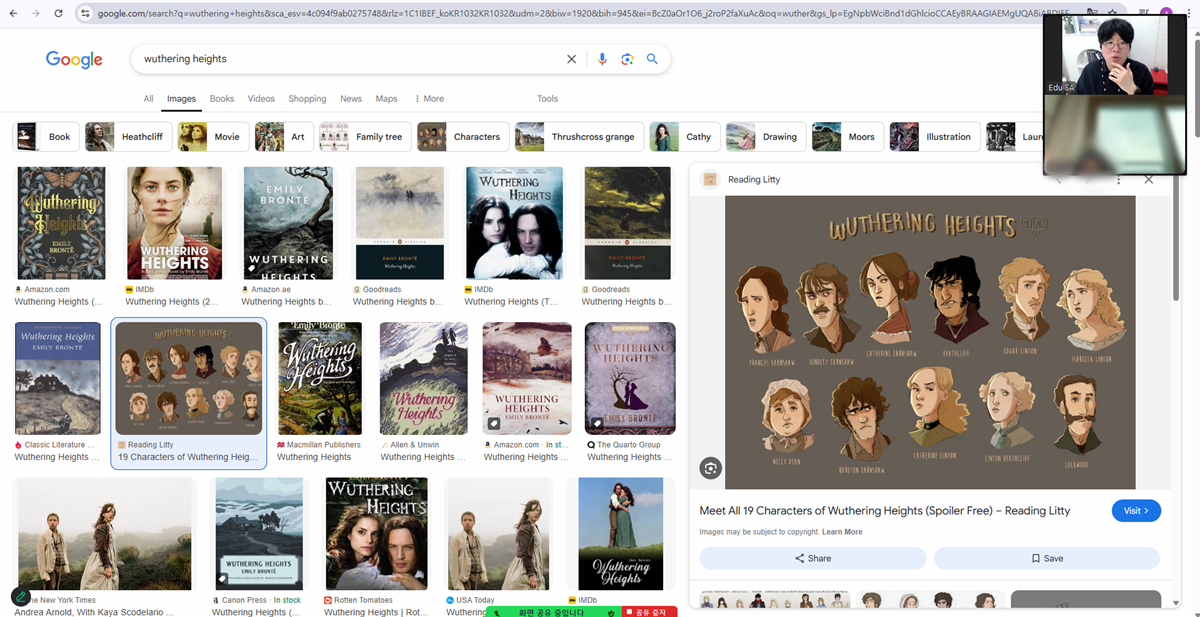This screenshot has height=617, width=1200.
Task: Filter images by Characters chip
Action: coord(463,137)
